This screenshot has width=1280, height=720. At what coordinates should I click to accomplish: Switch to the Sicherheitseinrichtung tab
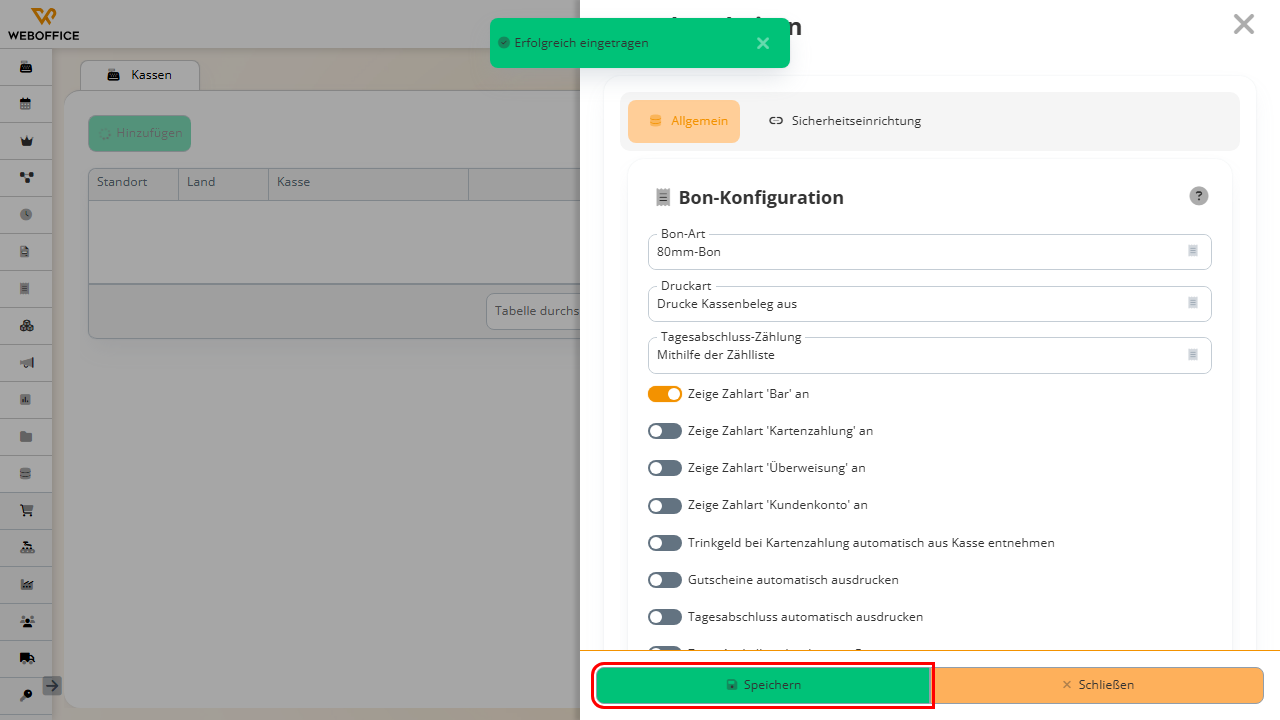click(x=845, y=121)
